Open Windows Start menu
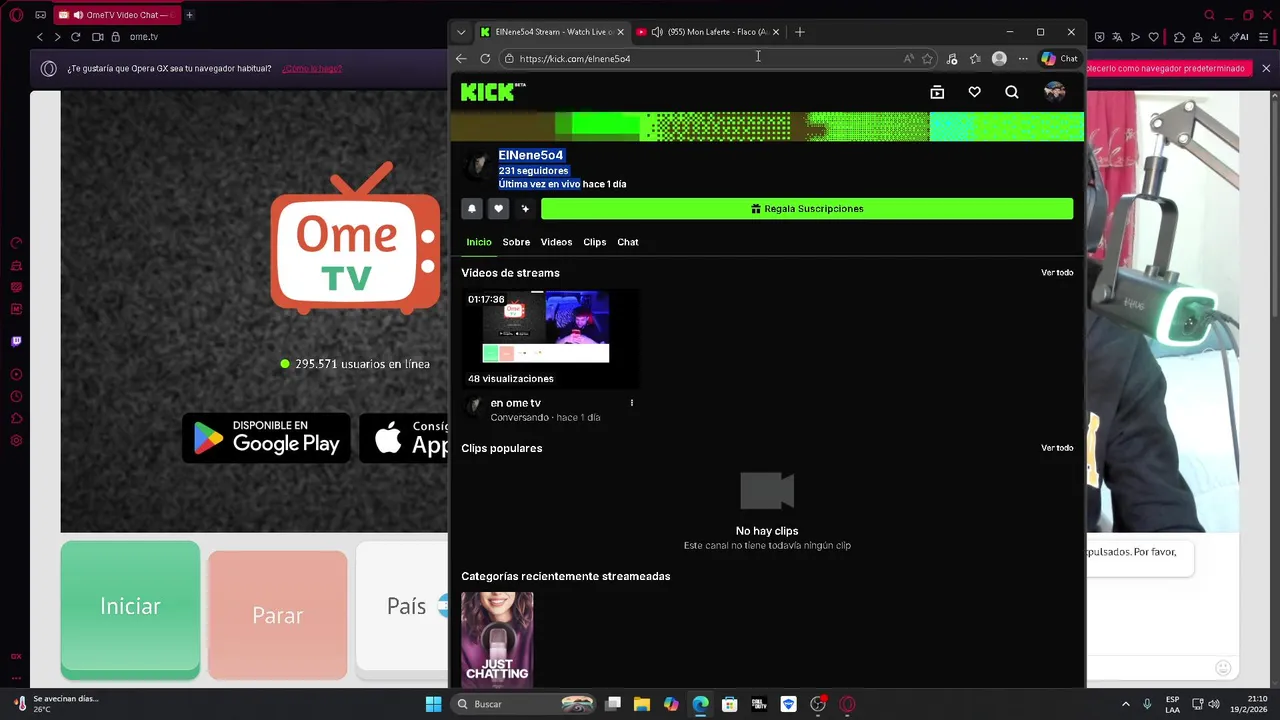The height and width of the screenshot is (720, 1280). click(x=433, y=704)
